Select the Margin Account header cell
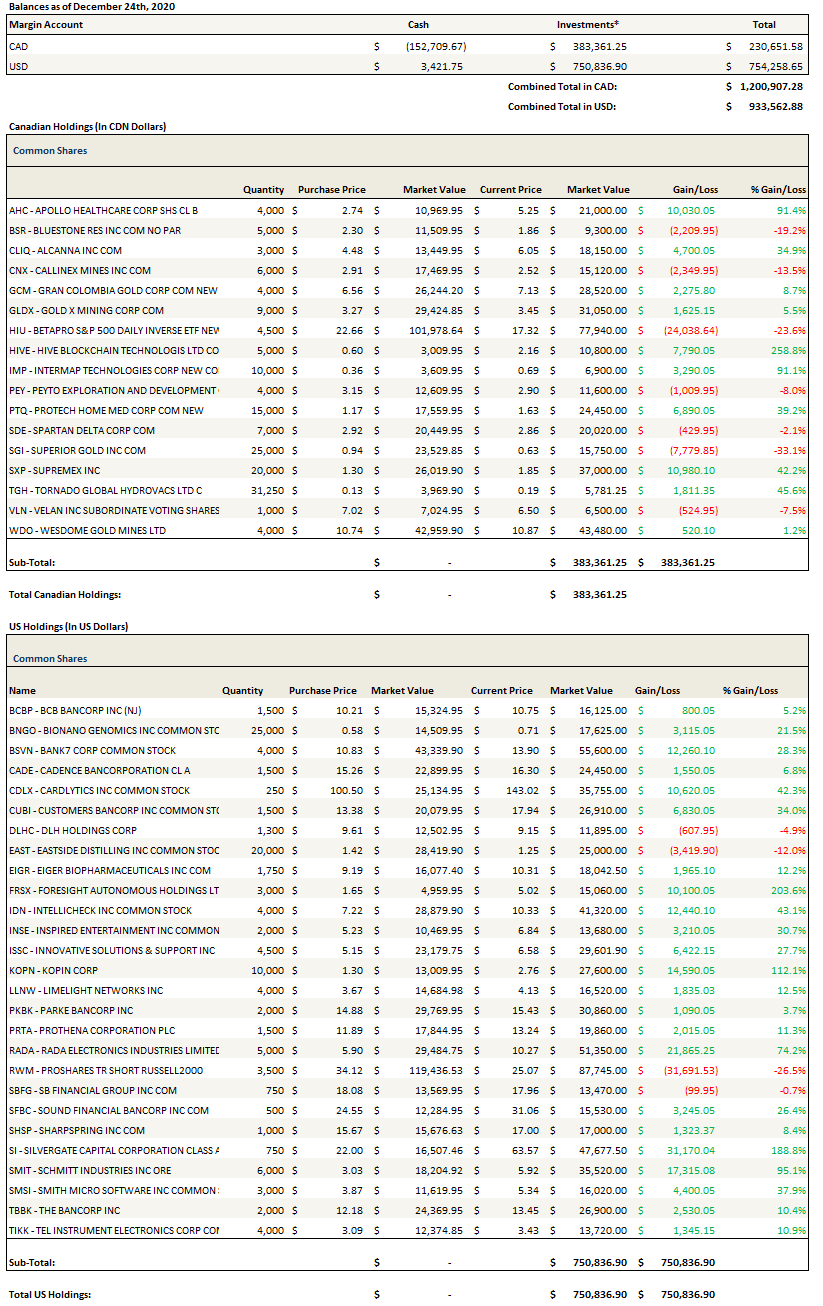Screen dimensions: 823x1306 [46, 24]
